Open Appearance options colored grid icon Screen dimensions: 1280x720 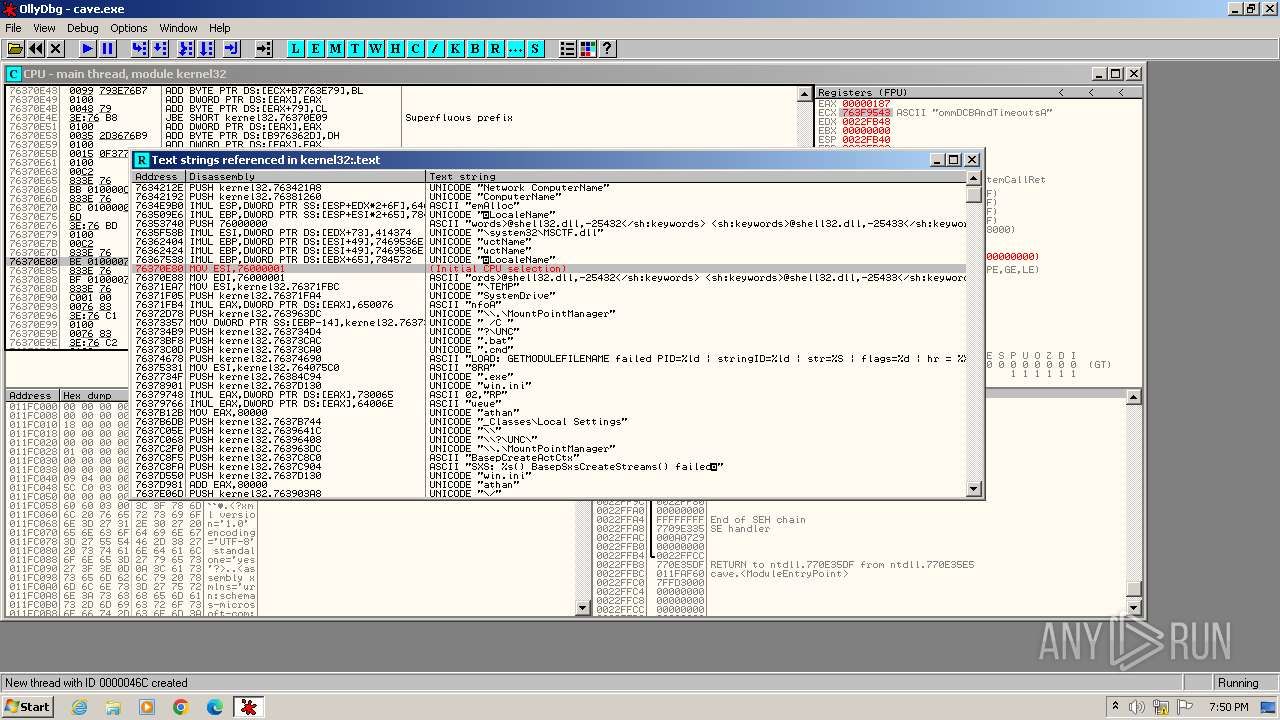tap(588, 48)
